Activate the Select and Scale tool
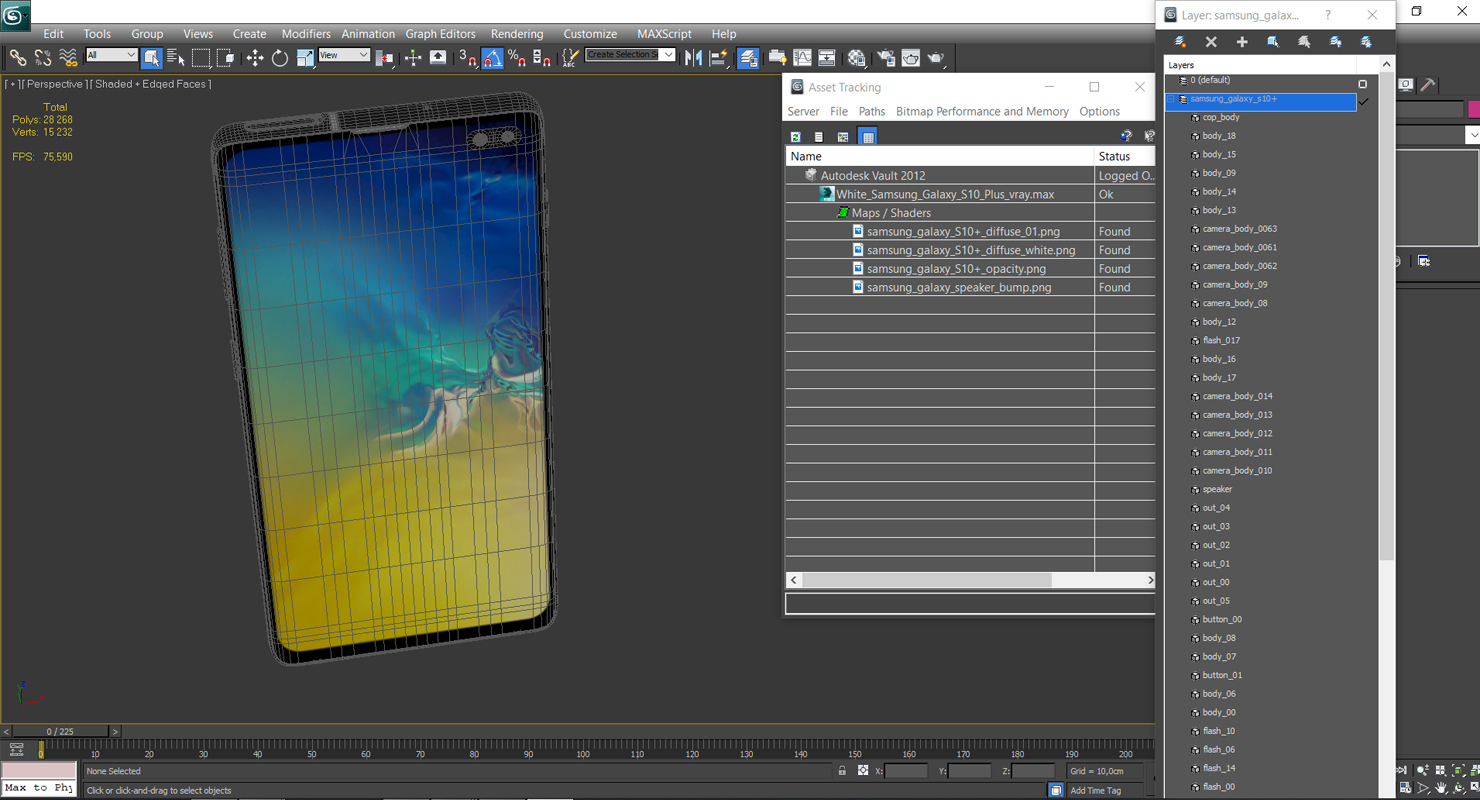1480x800 pixels. coord(305,58)
